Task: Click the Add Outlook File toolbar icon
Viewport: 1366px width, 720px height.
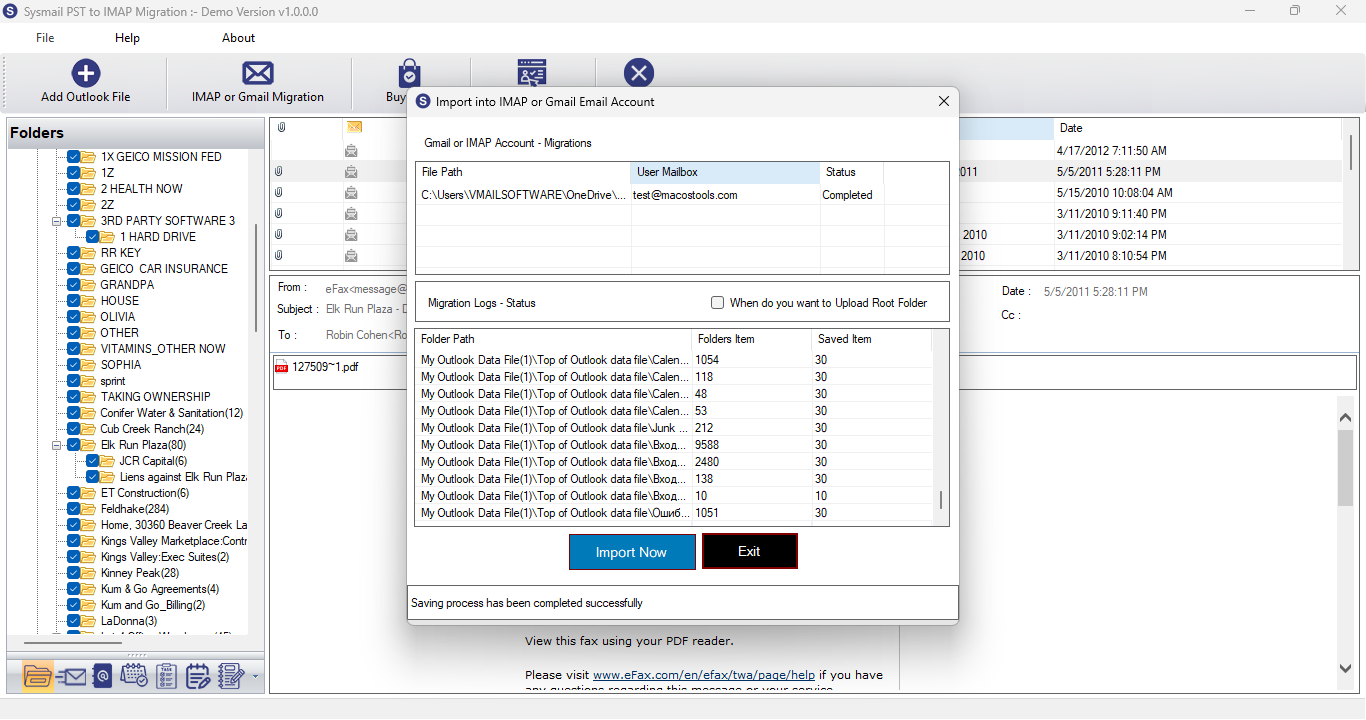Action: point(86,73)
